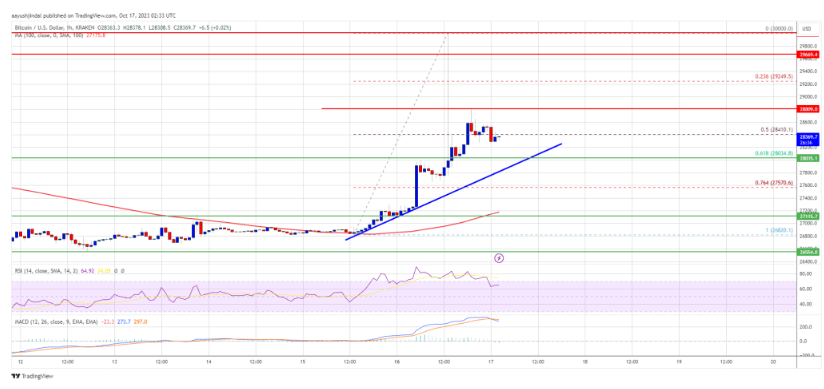This screenshot has height=389, width=824.
Task: Click the date 20 on time axis
Action: click(772, 362)
